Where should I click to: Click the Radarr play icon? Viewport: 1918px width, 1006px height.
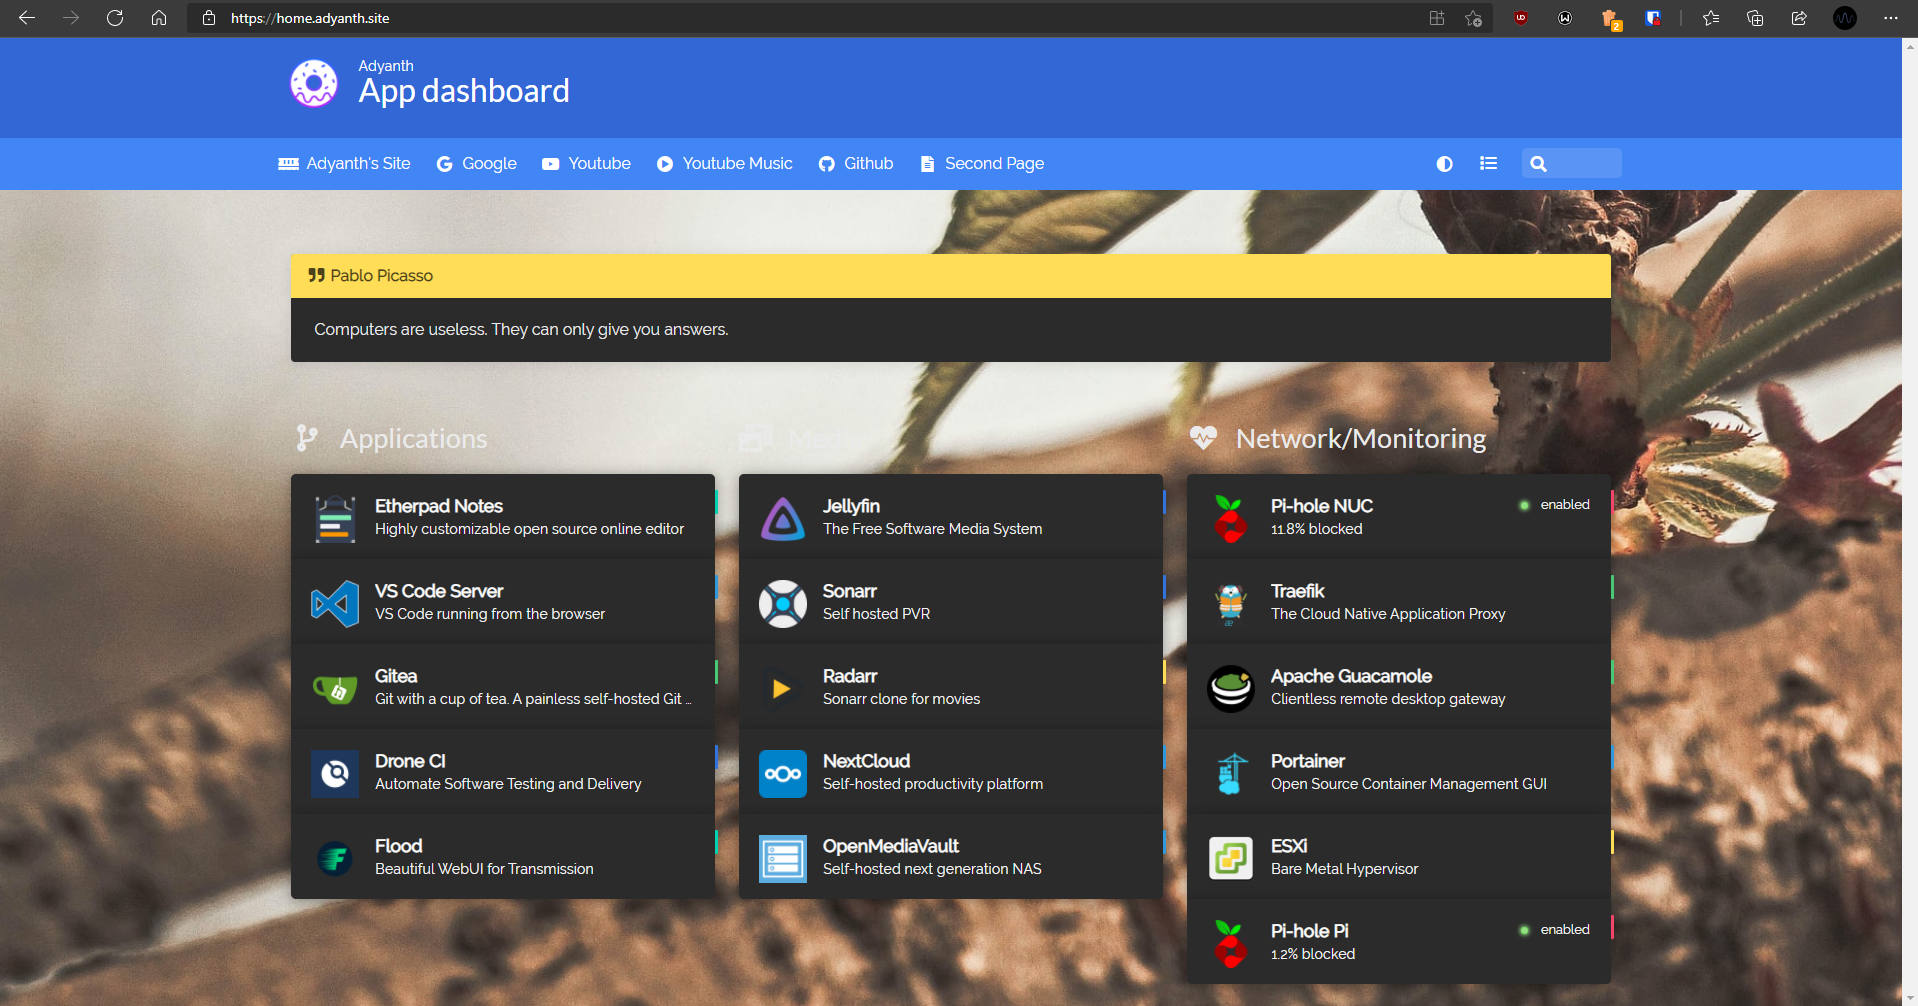pyautogui.click(x=782, y=688)
